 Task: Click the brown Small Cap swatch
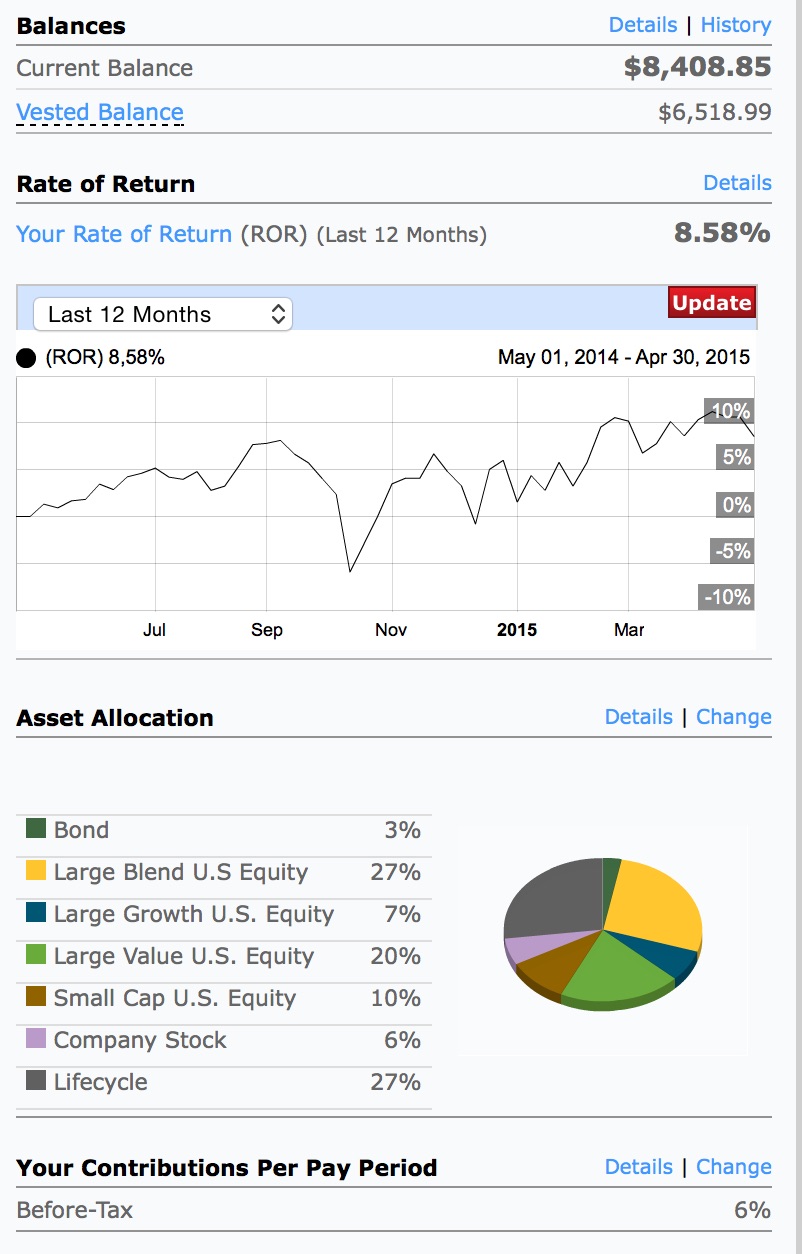click(x=36, y=997)
